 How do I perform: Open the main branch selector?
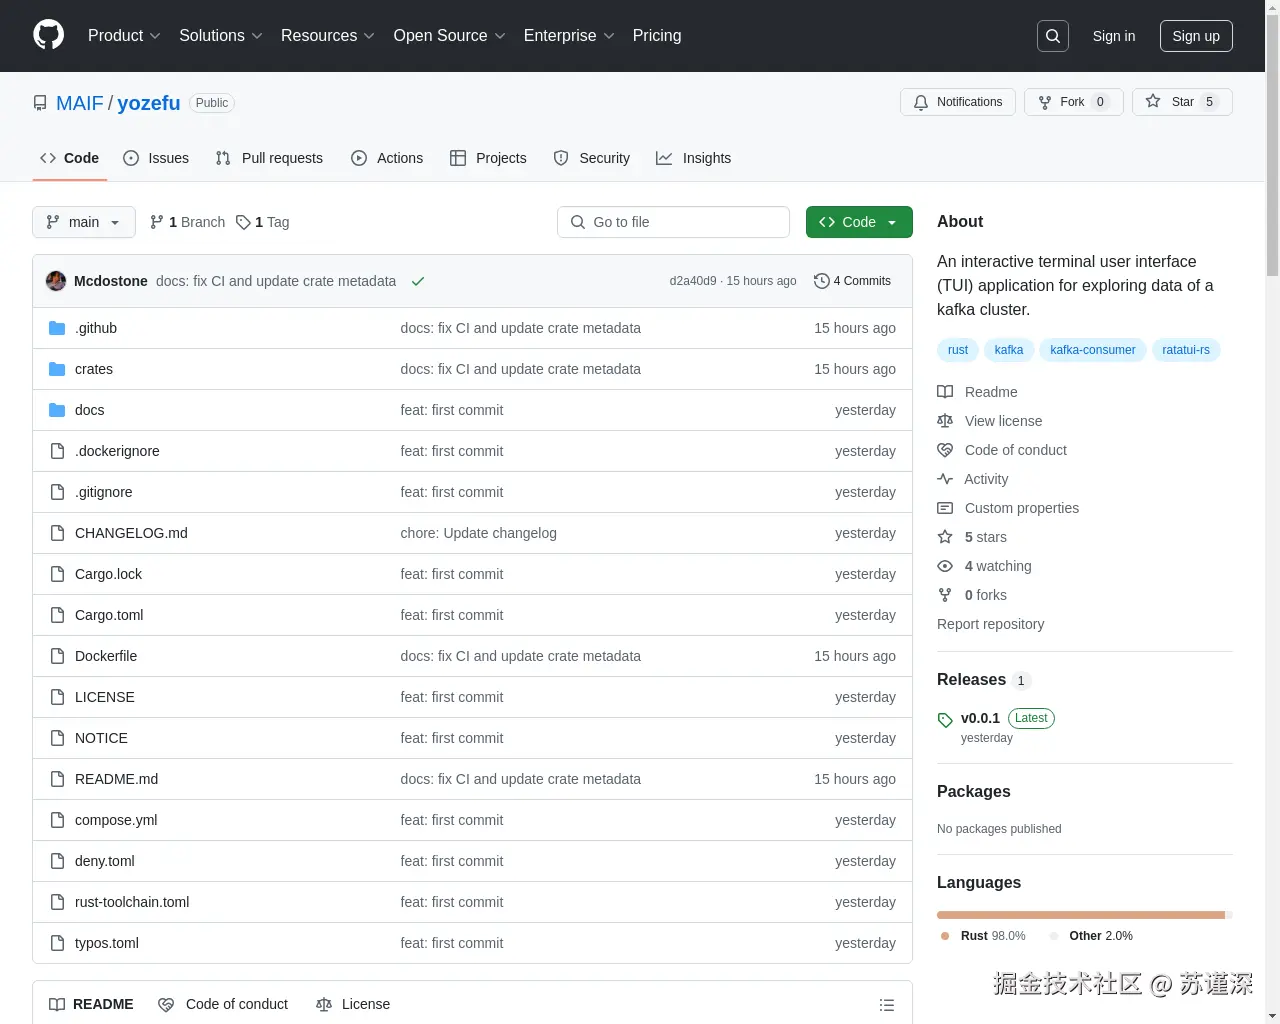tap(83, 222)
